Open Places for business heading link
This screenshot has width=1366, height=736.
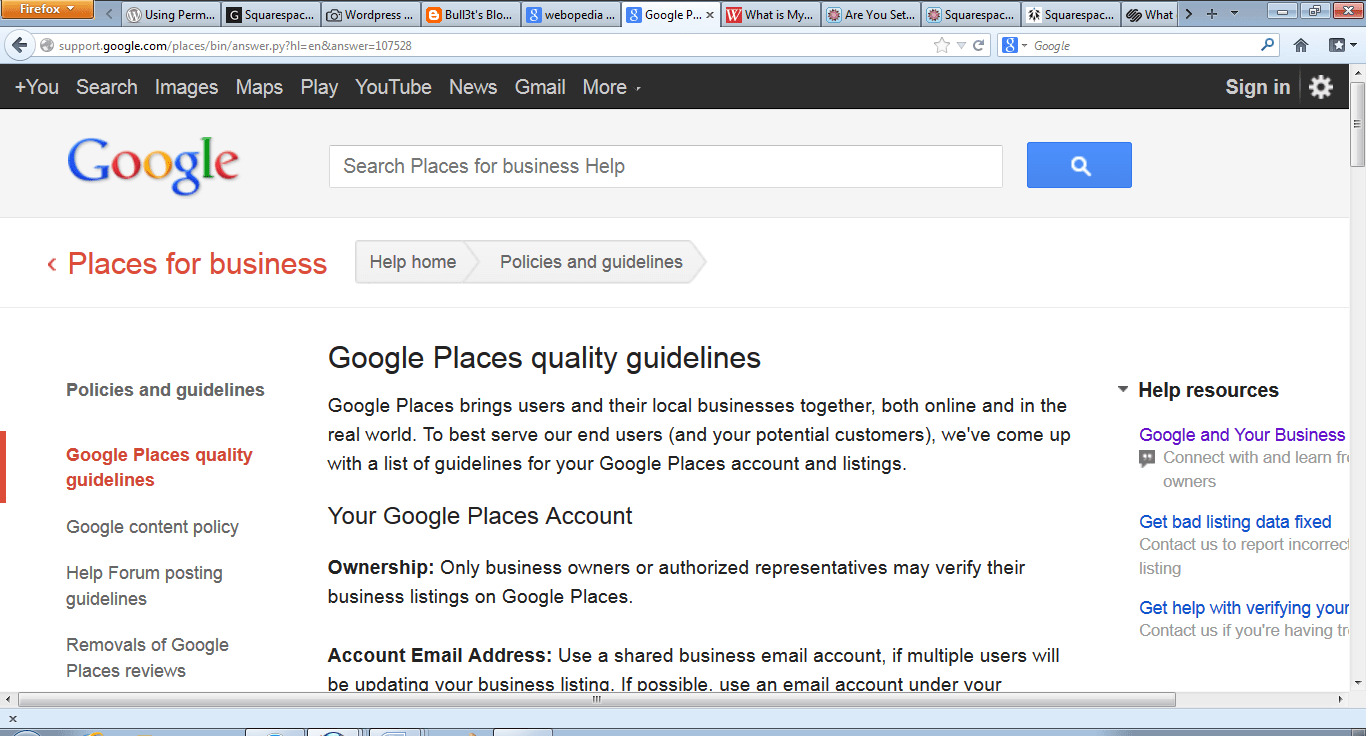point(197,264)
